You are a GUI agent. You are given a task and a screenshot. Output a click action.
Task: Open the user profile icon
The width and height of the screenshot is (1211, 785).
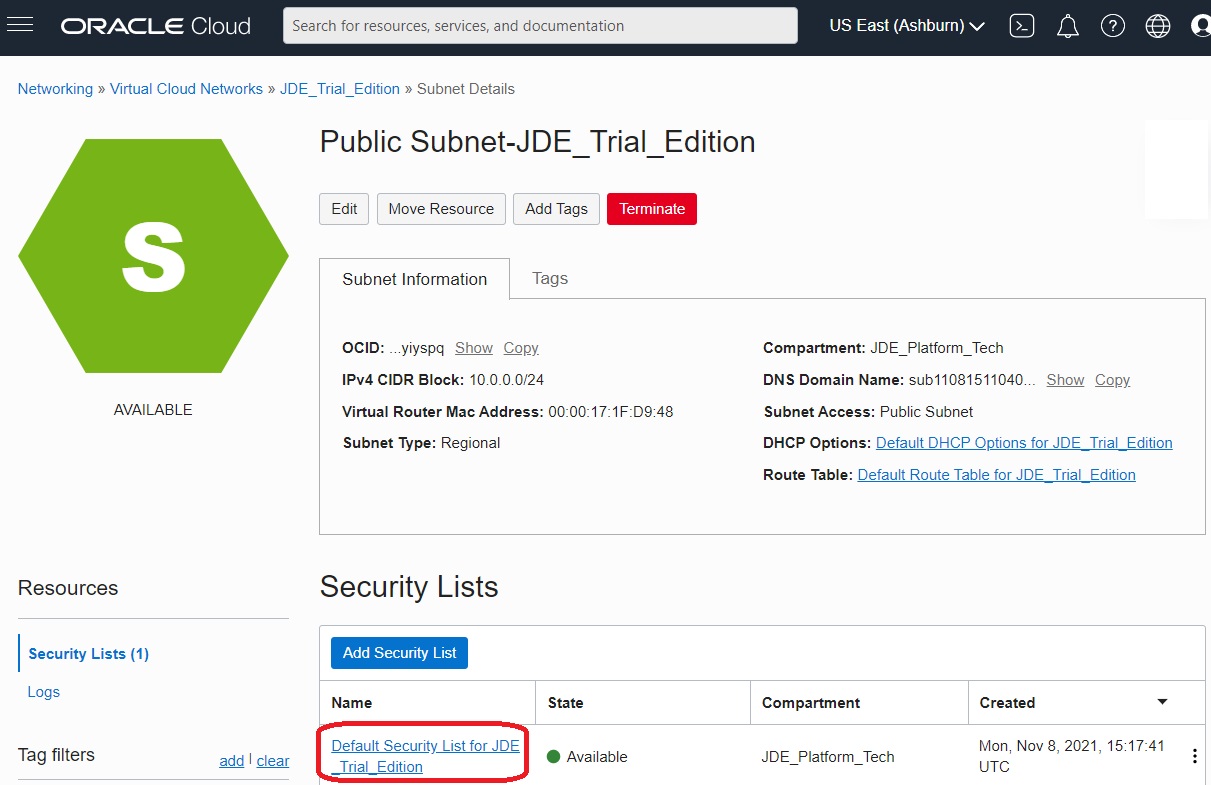[1200, 25]
